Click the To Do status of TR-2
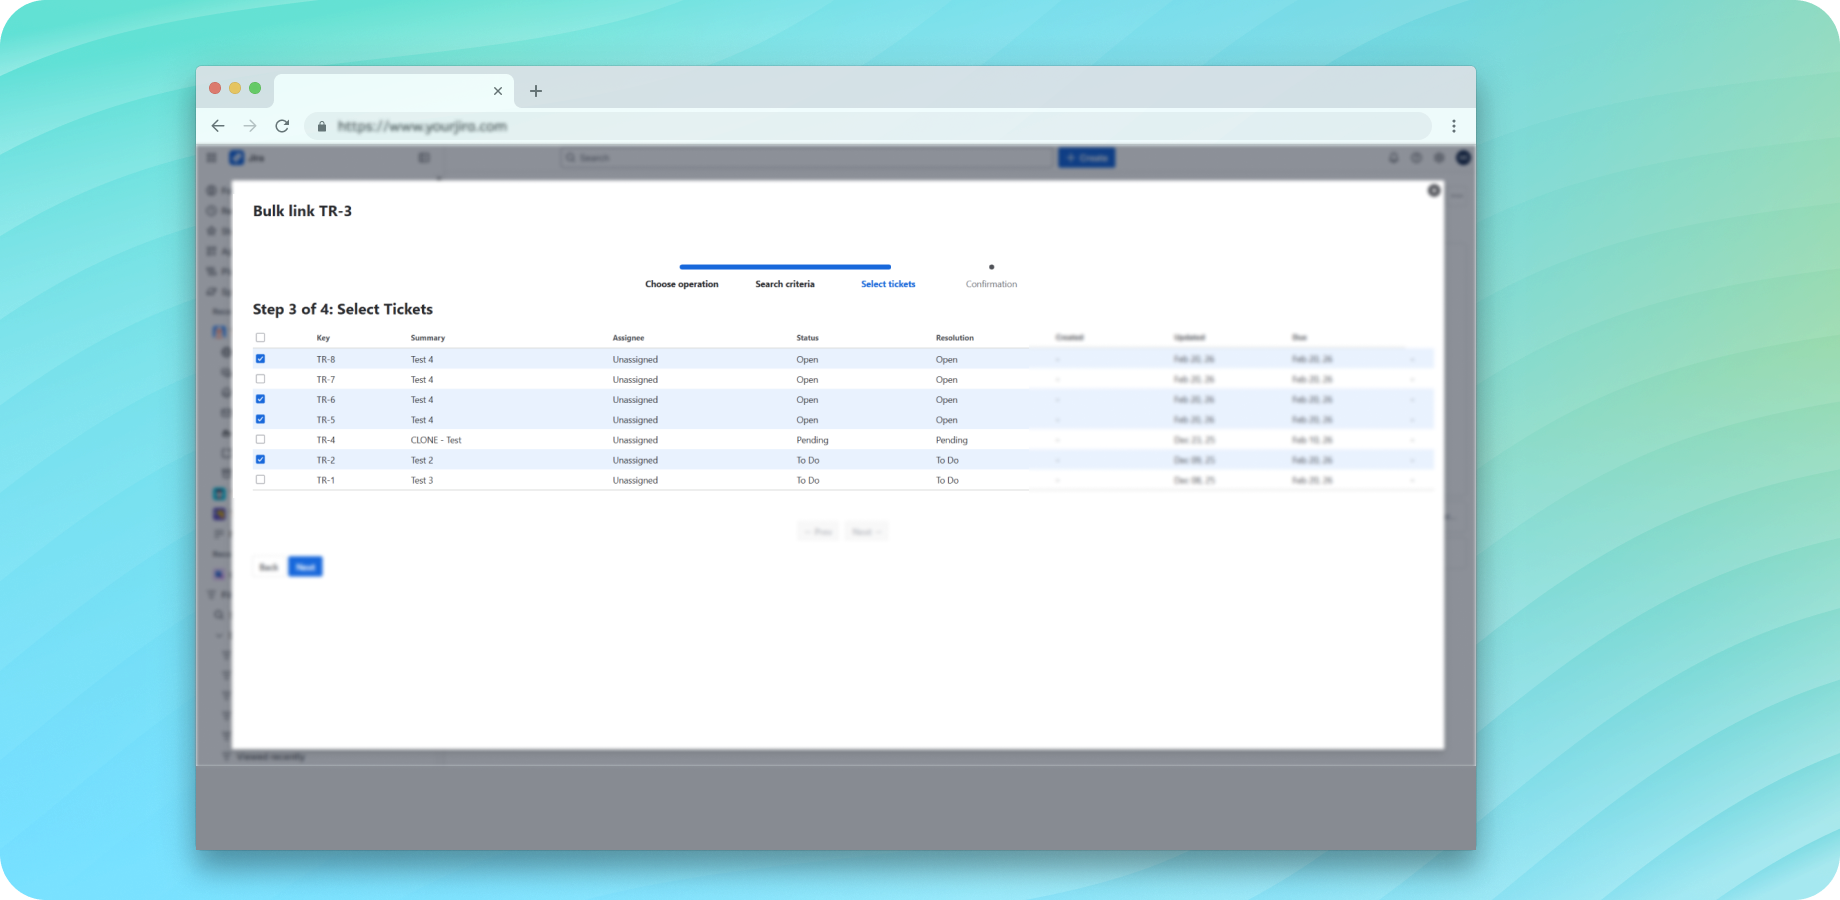 pos(808,460)
